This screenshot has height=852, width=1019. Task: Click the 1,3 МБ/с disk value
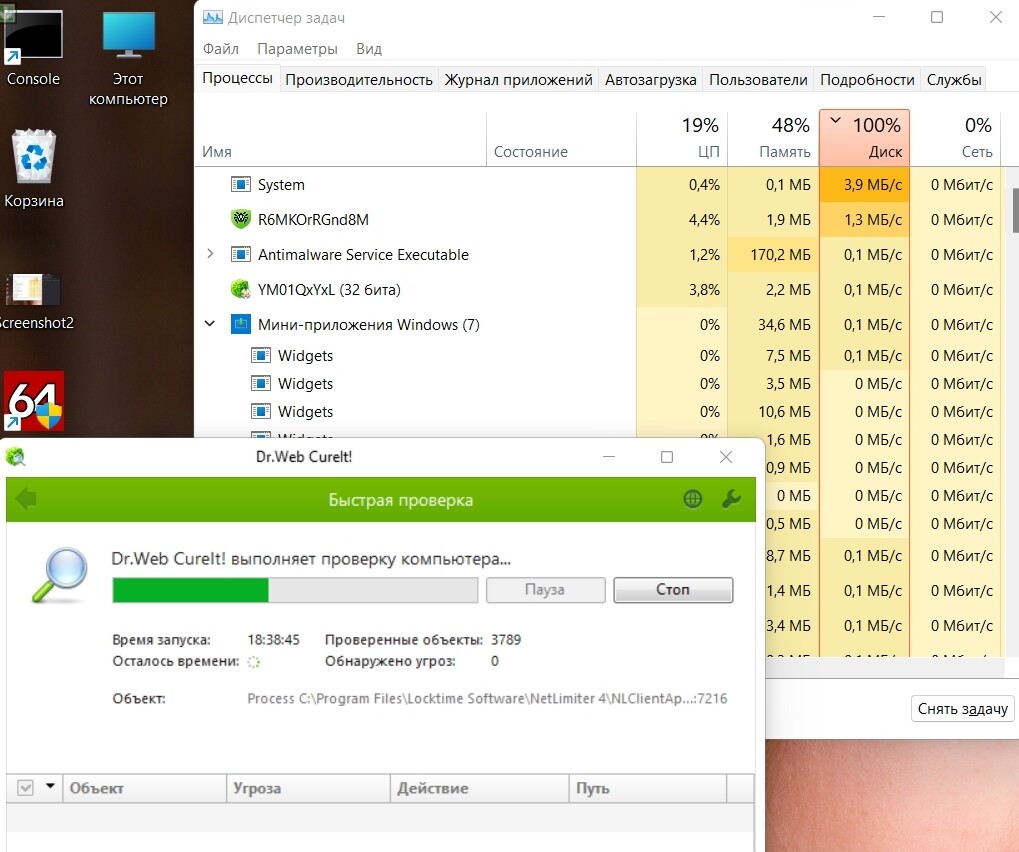(872, 220)
